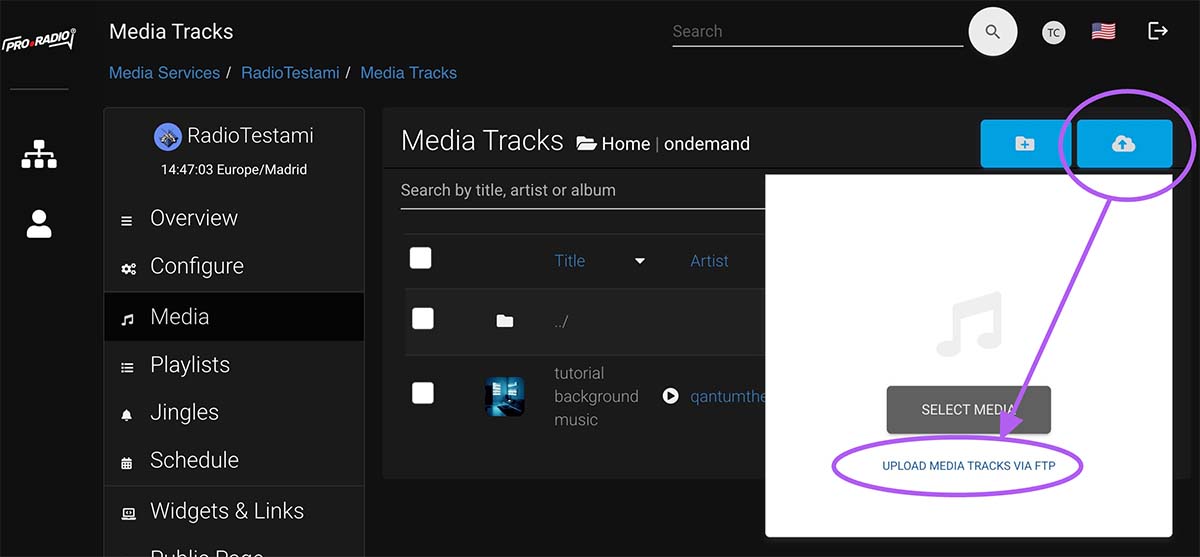Open the Schedule menu item
Viewport: 1200px width, 557px height.
[x=234, y=460]
